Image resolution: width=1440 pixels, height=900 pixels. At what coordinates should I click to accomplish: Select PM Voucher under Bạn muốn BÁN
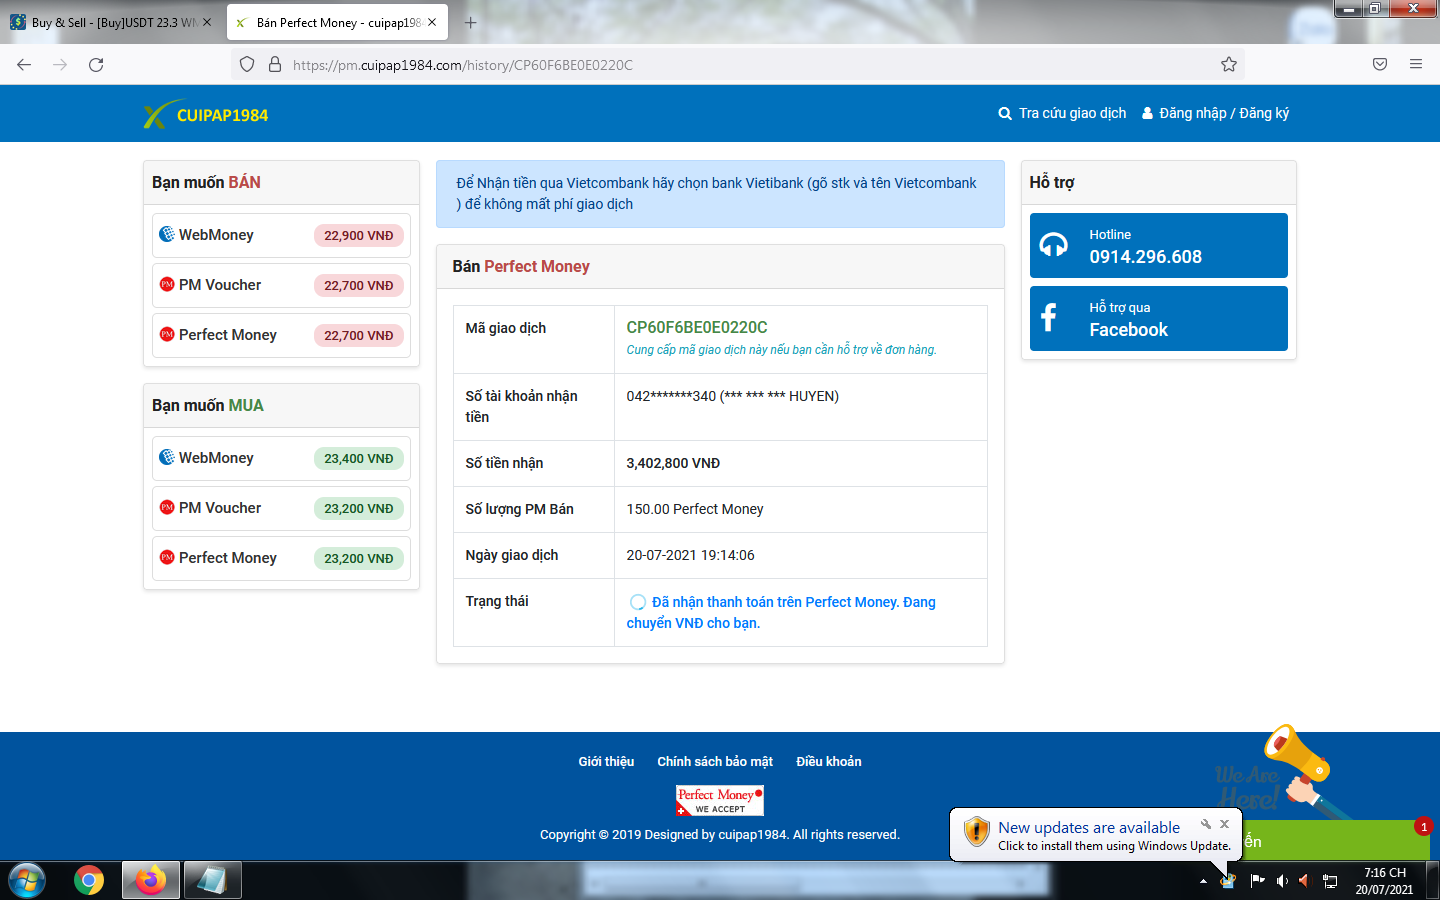coord(281,285)
